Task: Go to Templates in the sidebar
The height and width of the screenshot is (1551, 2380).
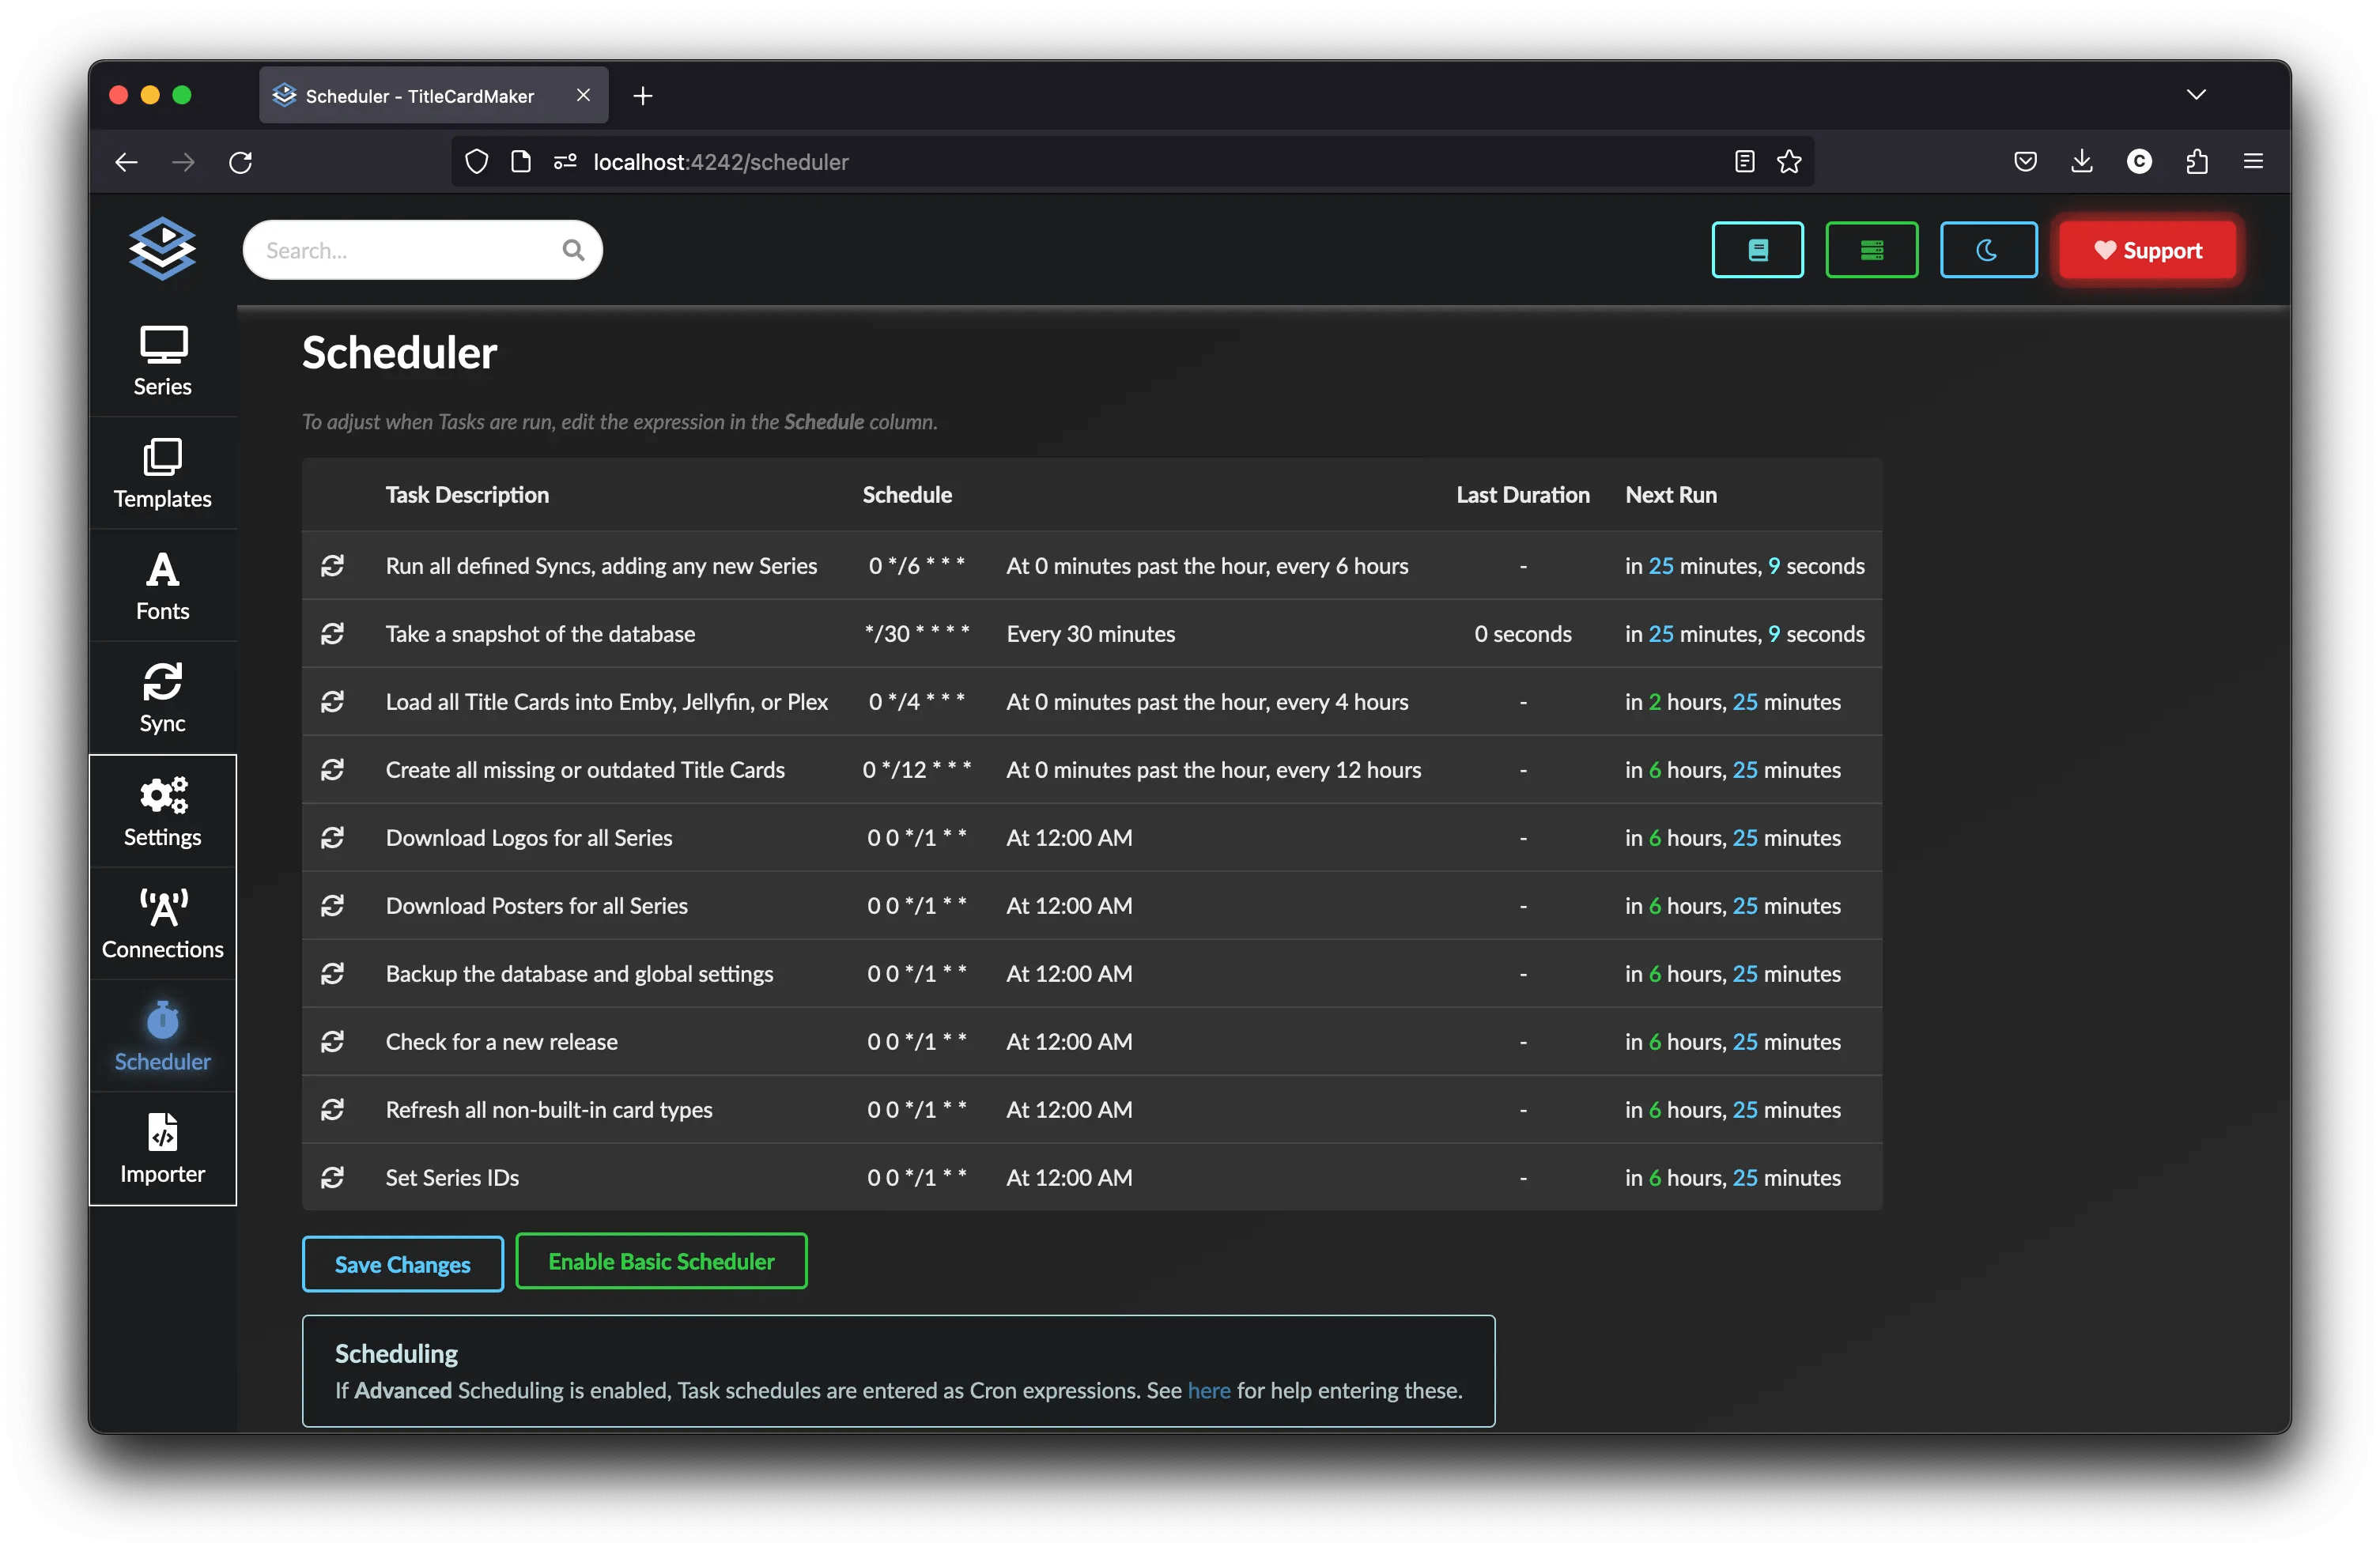Action: click(162, 473)
